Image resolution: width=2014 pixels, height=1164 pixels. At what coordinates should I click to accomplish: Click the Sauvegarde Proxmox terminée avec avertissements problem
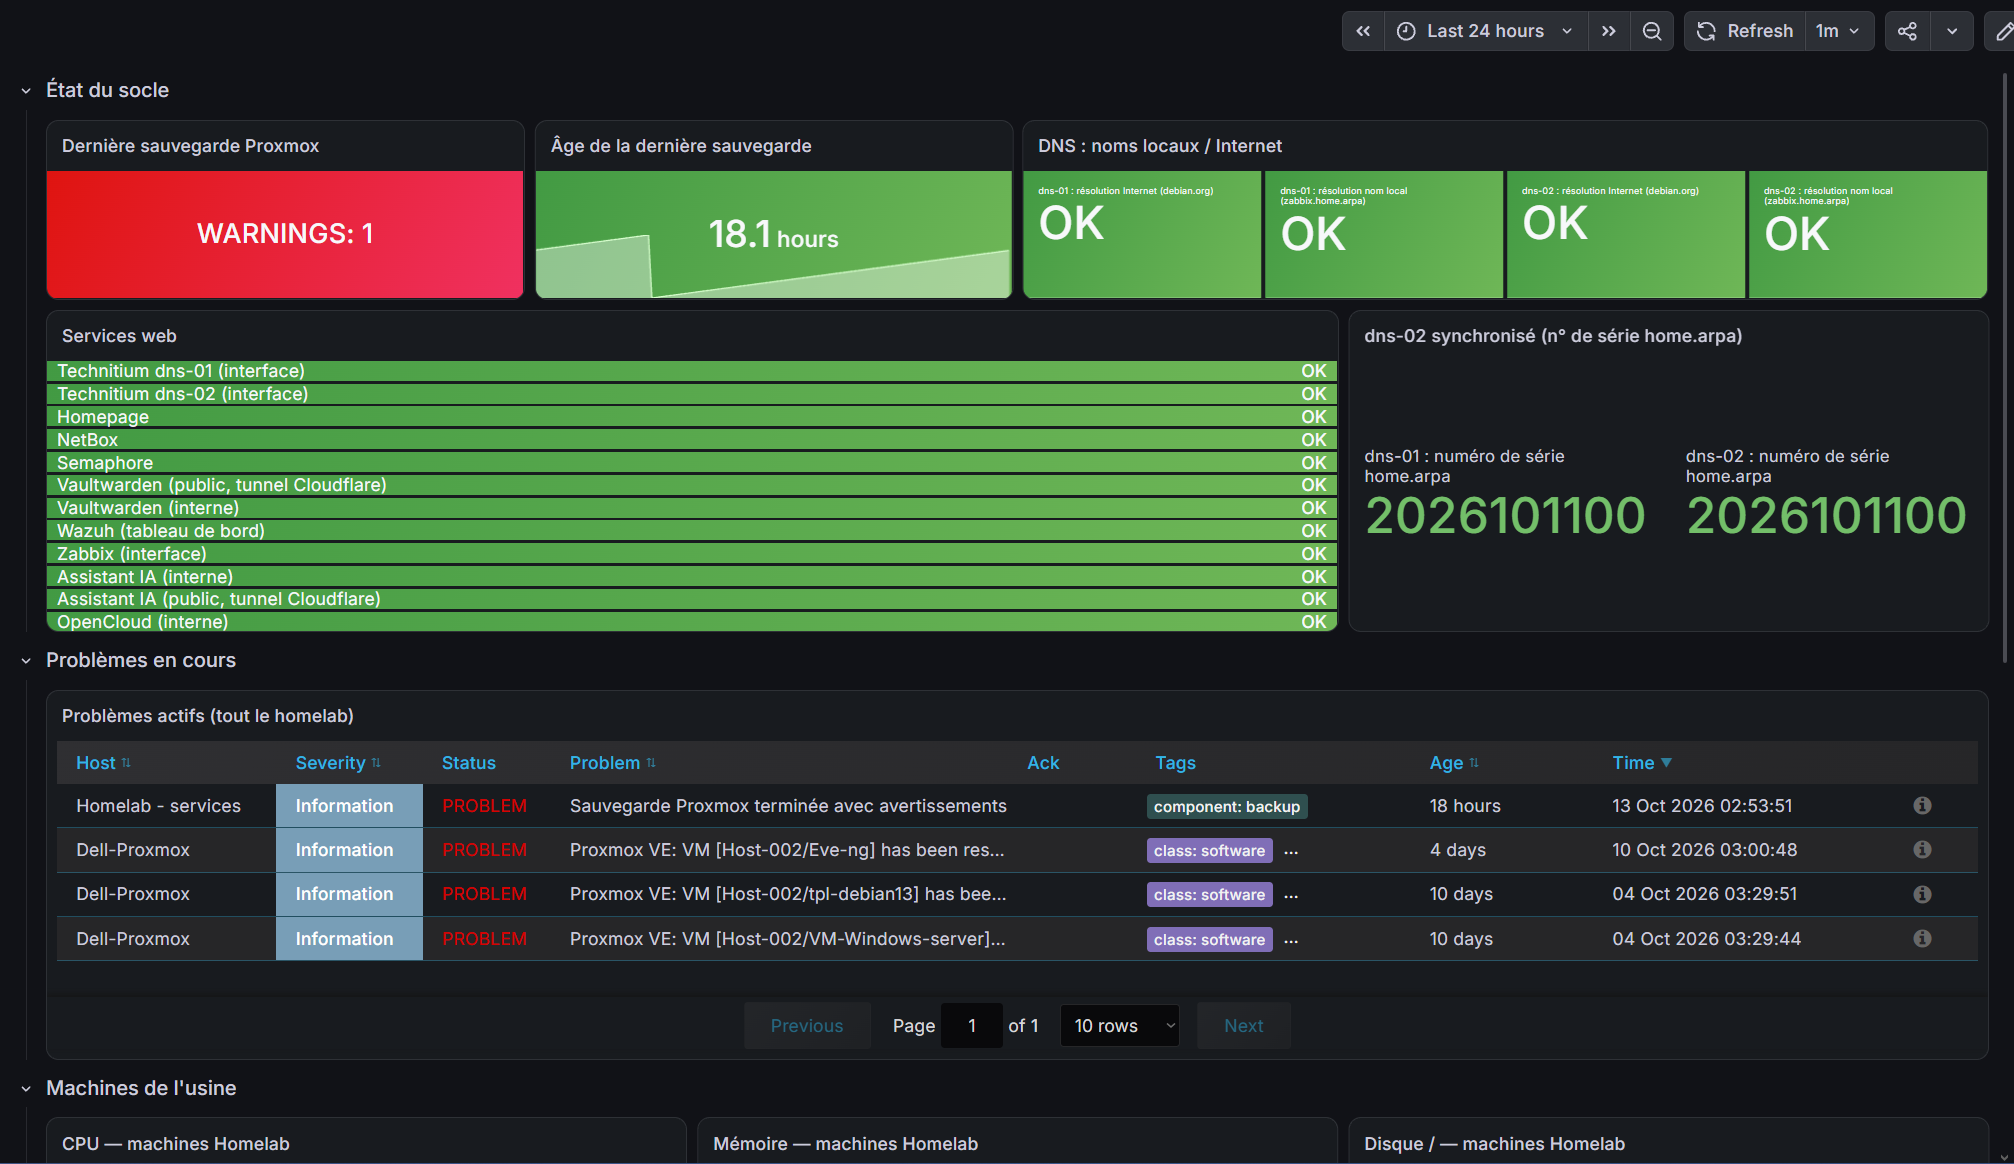pos(788,806)
